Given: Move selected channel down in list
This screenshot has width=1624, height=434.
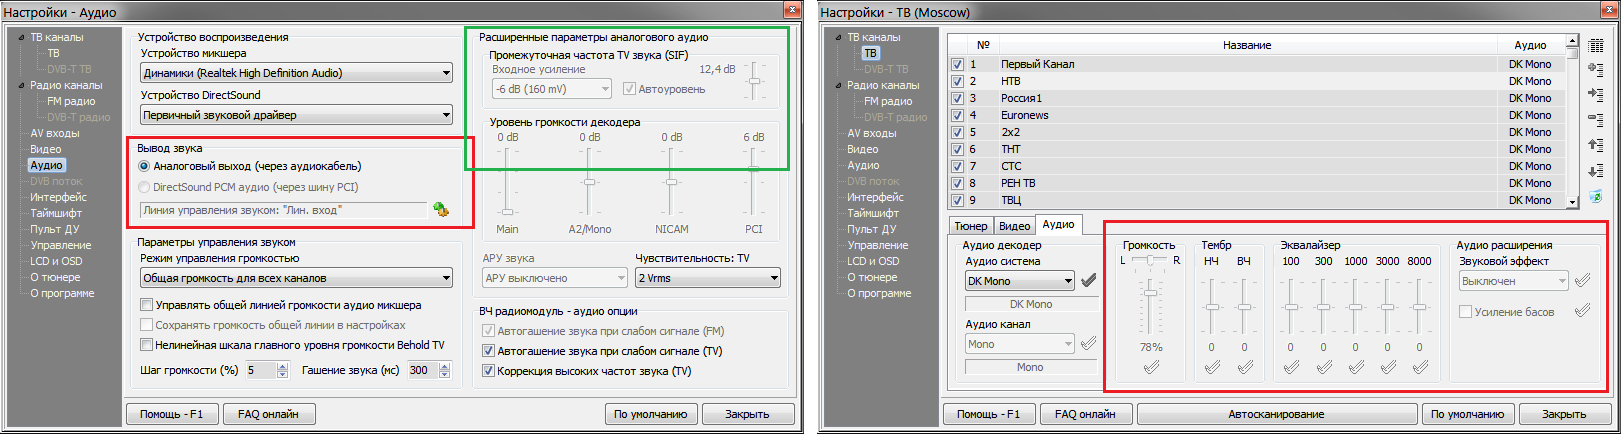Looking at the screenshot, I should pos(1595,170).
